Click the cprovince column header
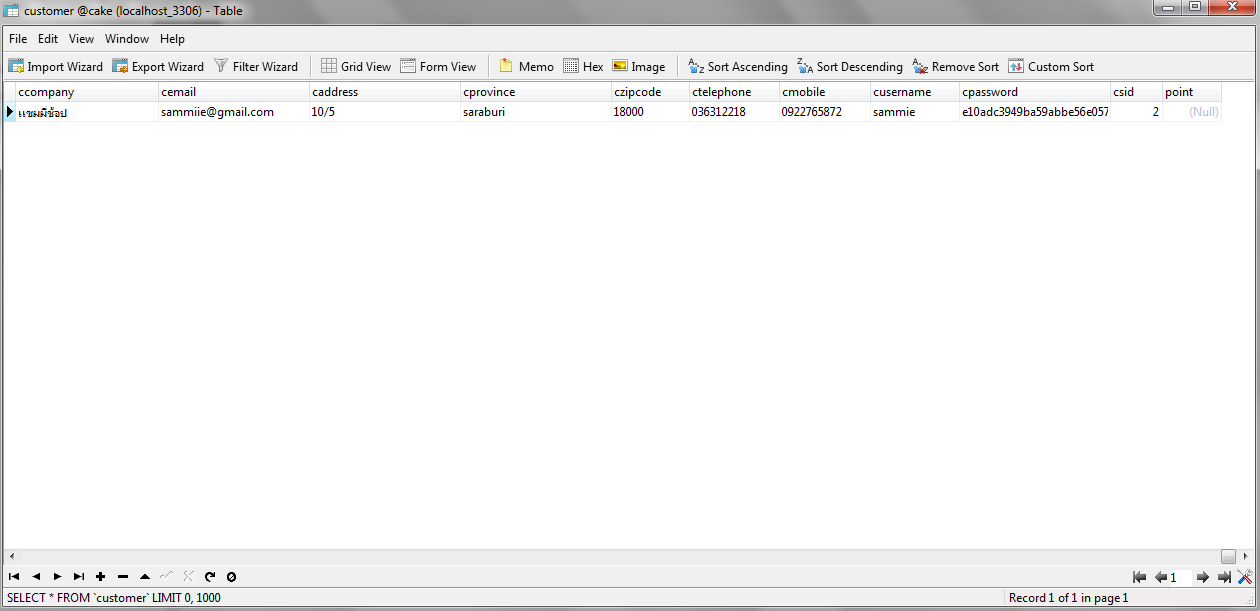The image size is (1260, 611). [536, 92]
